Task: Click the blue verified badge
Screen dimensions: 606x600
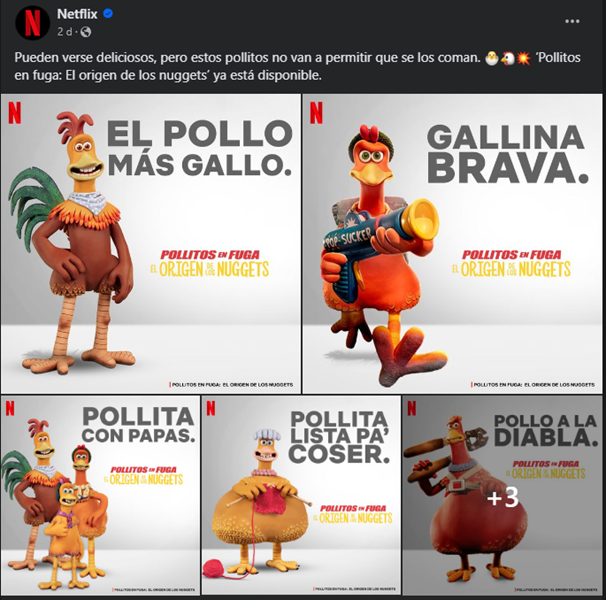Action: tap(108, 14)
